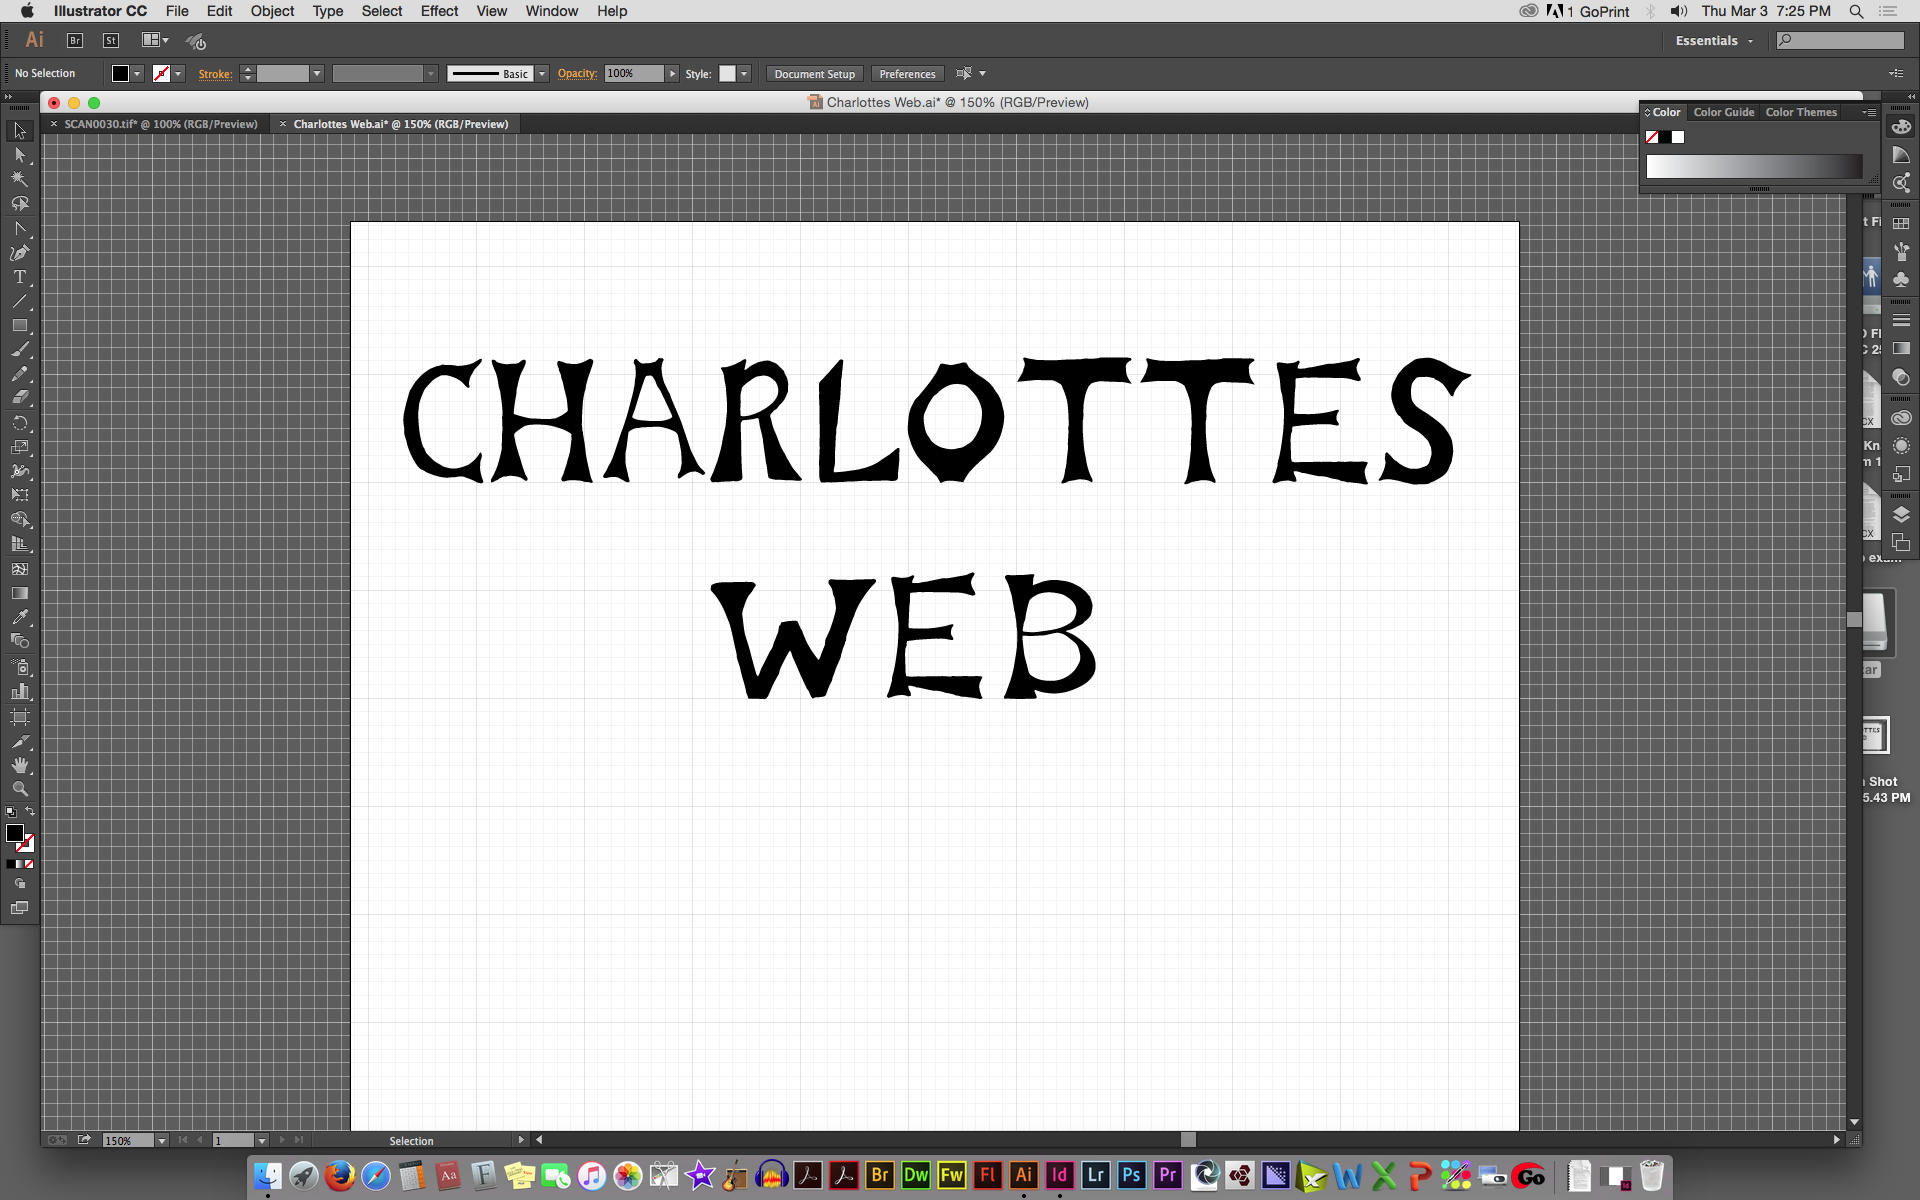
Task: Activate the Paintbrush tool
Action: click(x=19, y=350)
